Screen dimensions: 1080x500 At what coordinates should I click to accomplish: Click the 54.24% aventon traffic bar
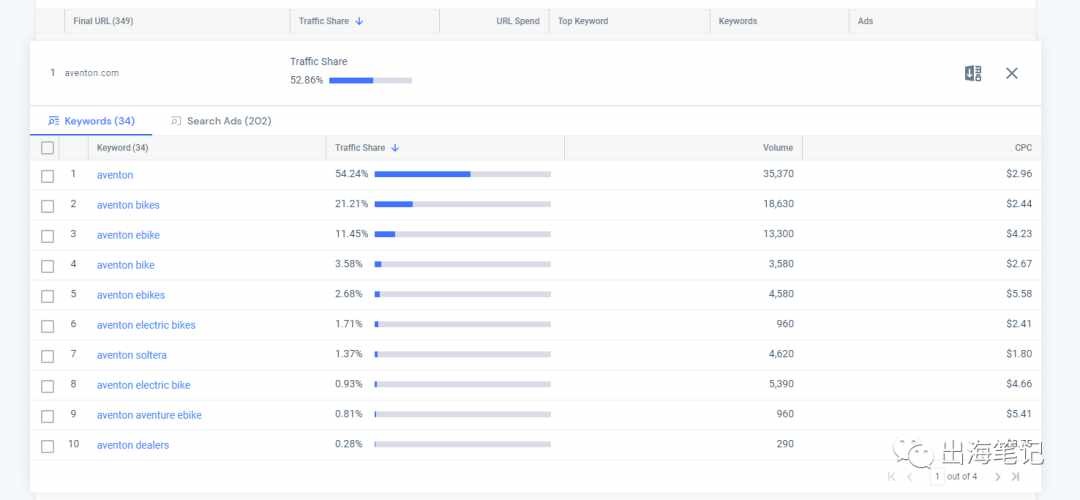click(462, 174)
